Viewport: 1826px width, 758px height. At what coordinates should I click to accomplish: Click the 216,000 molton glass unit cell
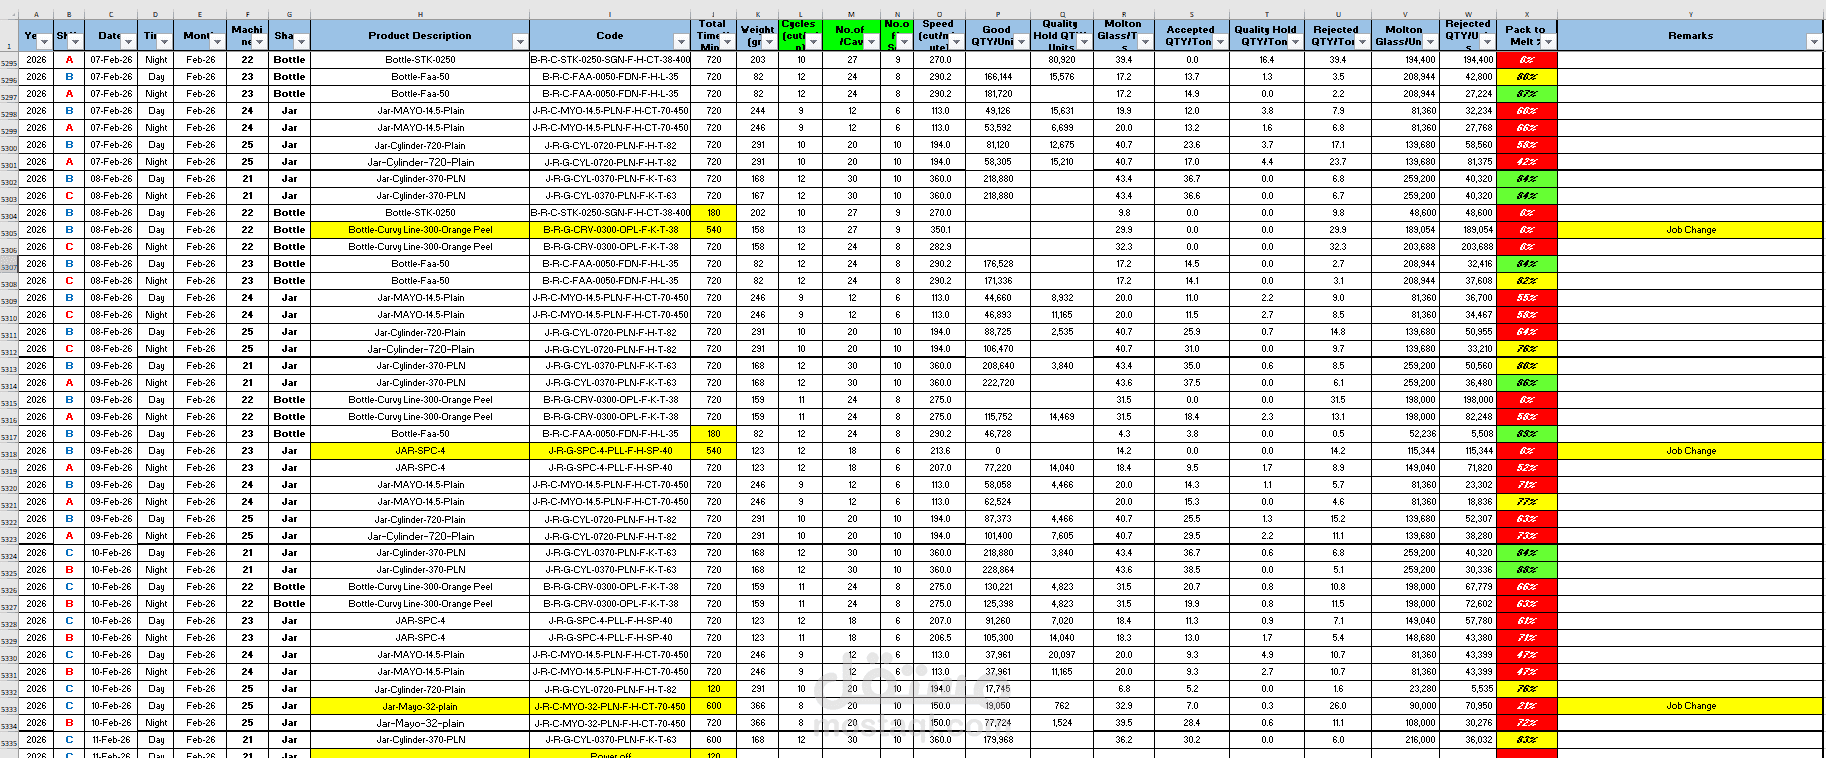[x=1404, y=740]
